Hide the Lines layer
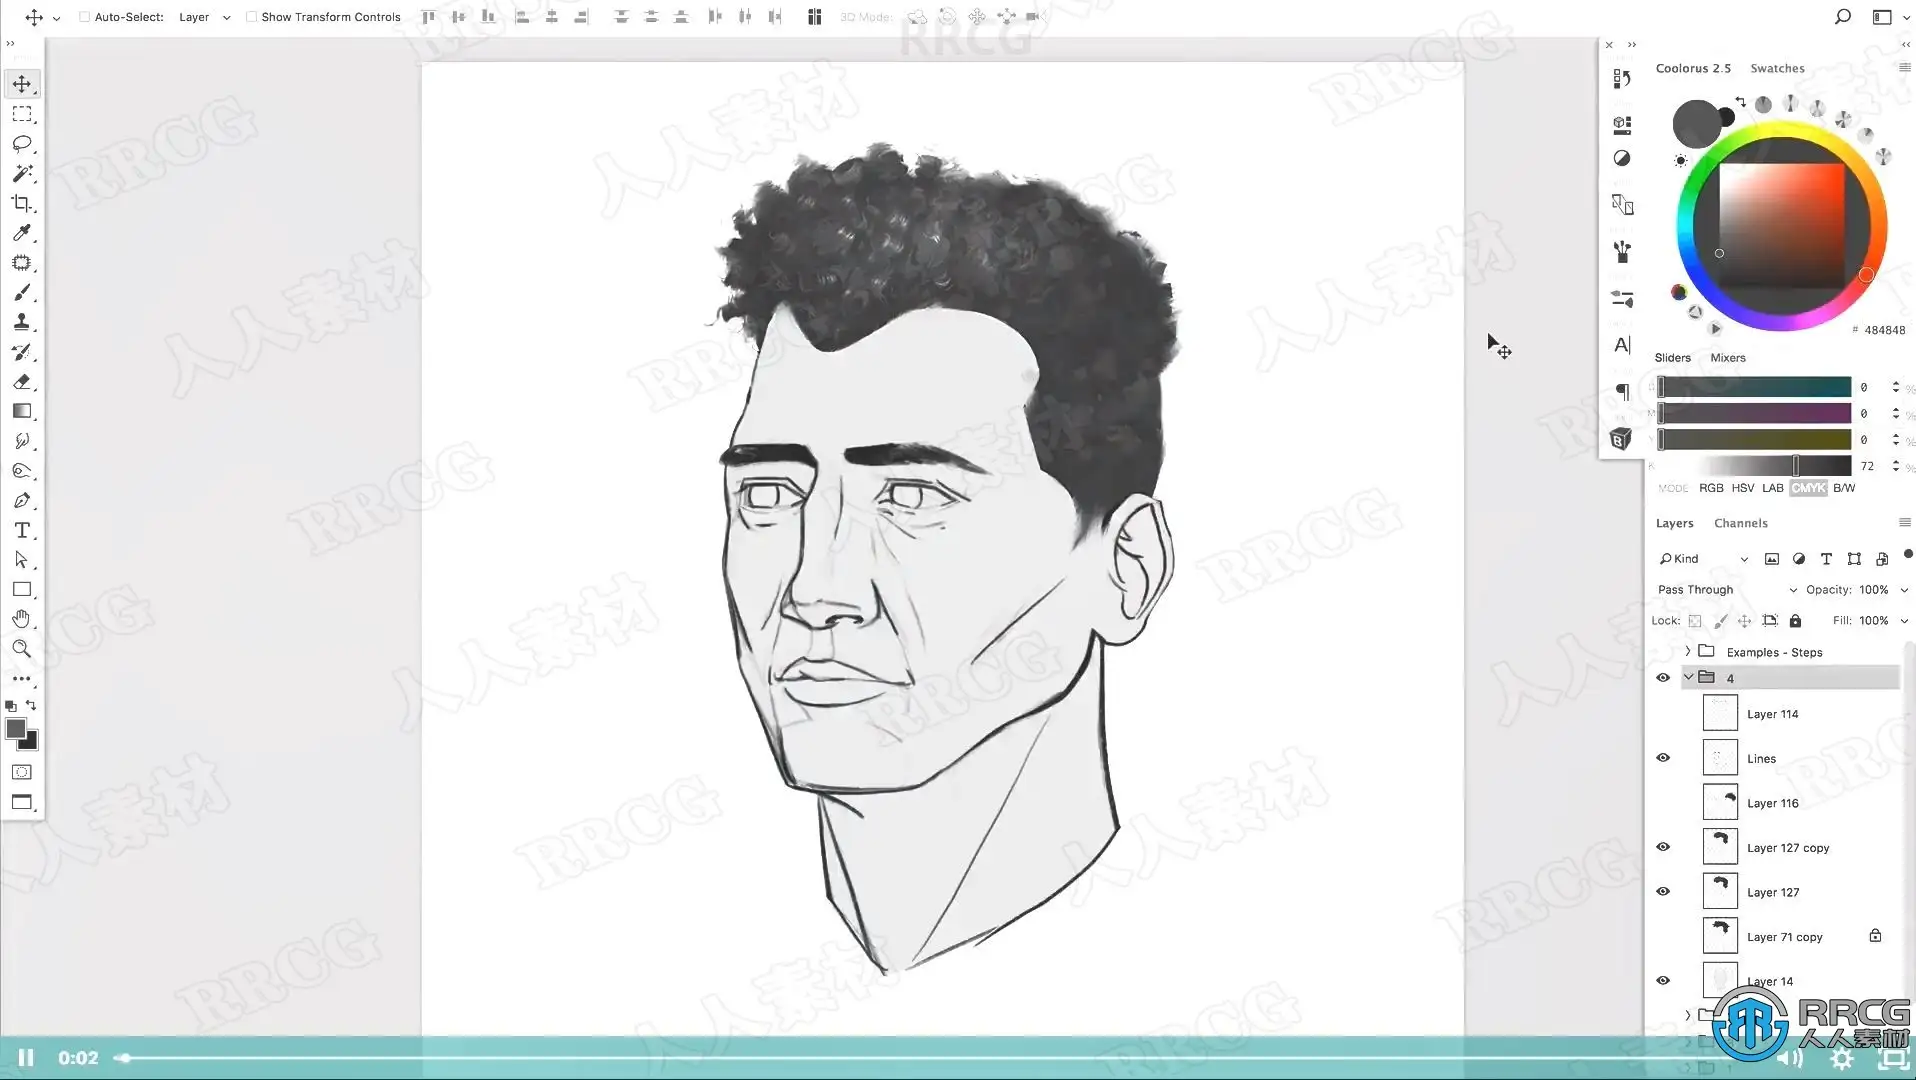1916x1080 pixels. coord(1663,758)
